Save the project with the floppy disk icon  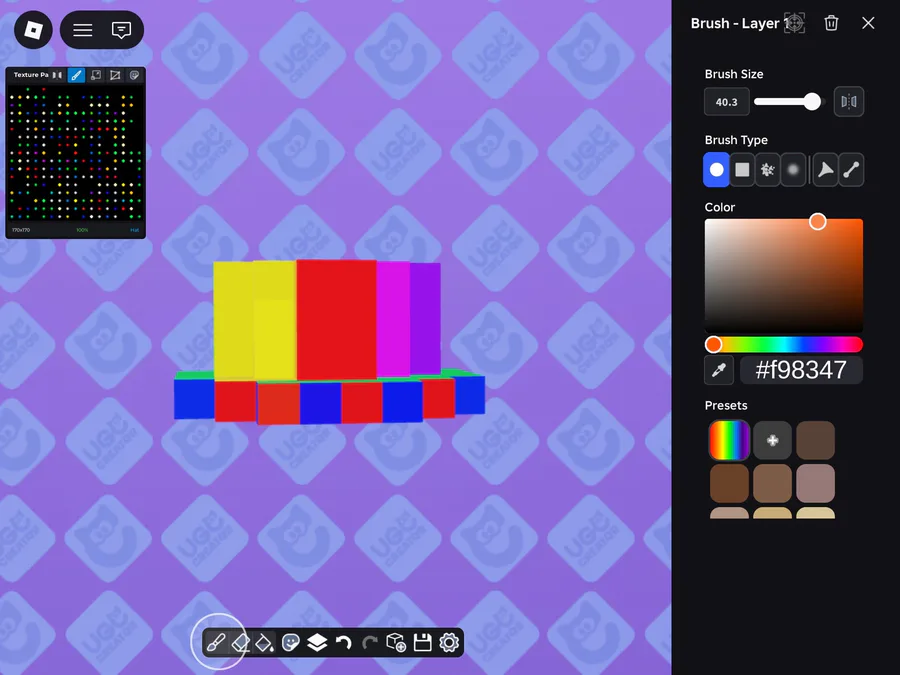coord(422,642)
